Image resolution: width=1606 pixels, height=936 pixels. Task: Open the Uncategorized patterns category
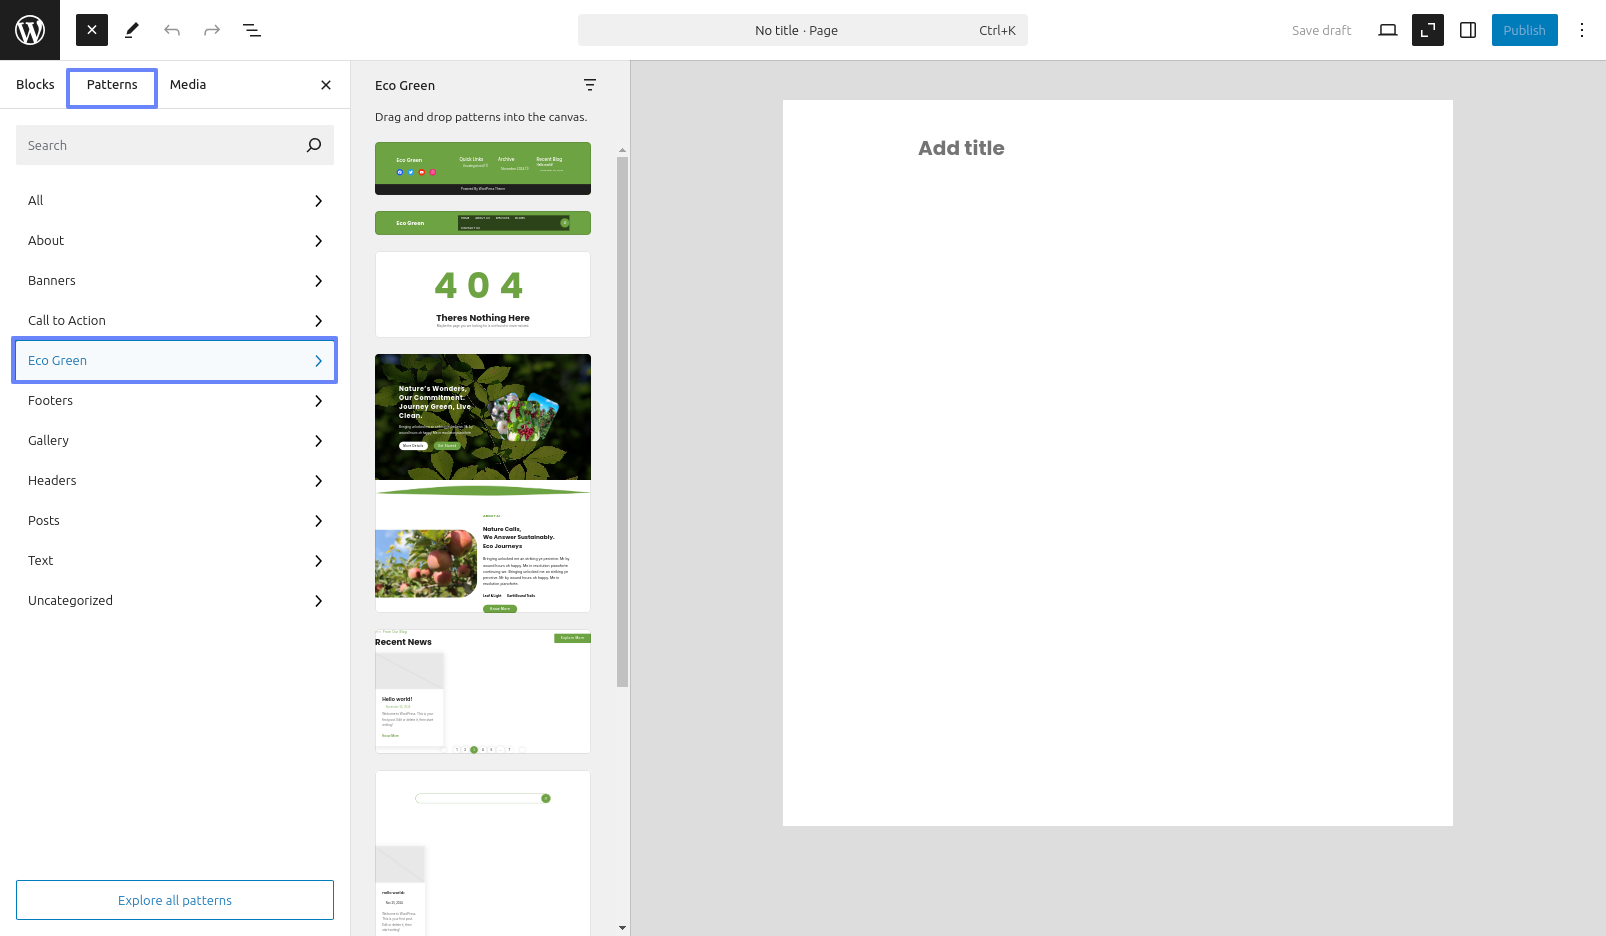[x=175, y=601]
